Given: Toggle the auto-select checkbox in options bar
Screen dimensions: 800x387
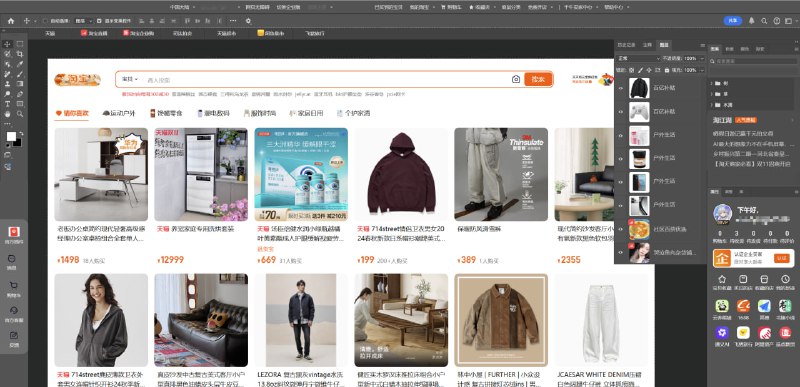Looking at the screenshot, I should (x=45, y=21).
